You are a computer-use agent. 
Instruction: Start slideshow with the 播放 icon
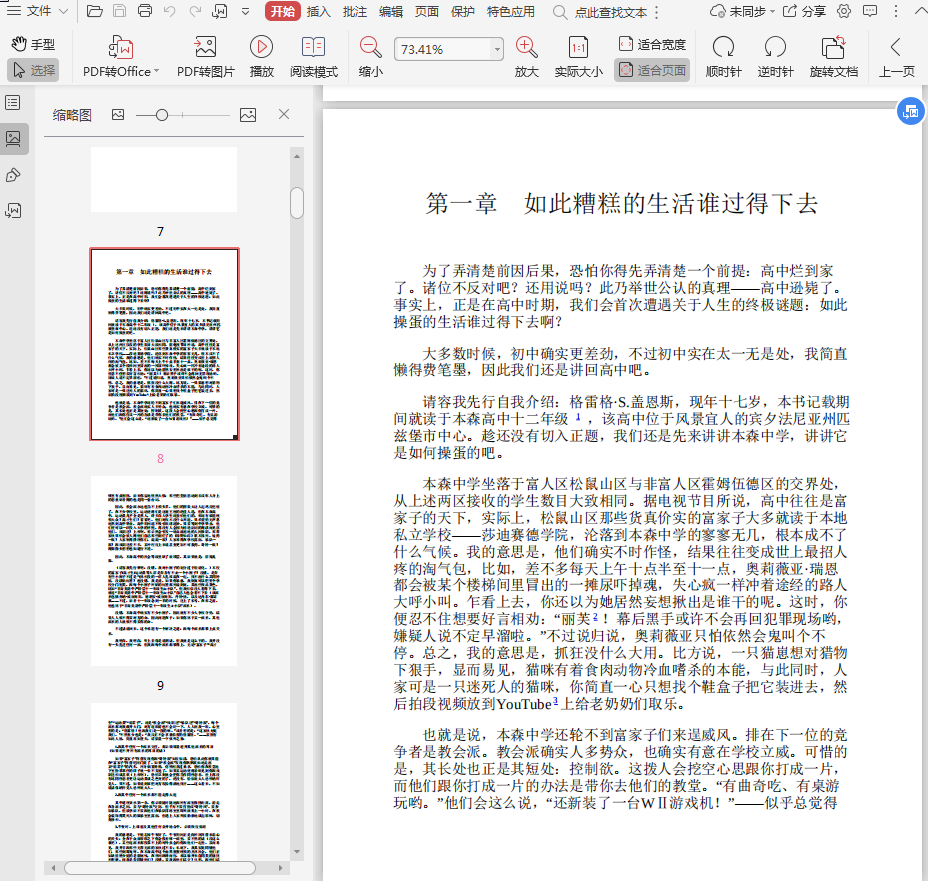(262, 48)
